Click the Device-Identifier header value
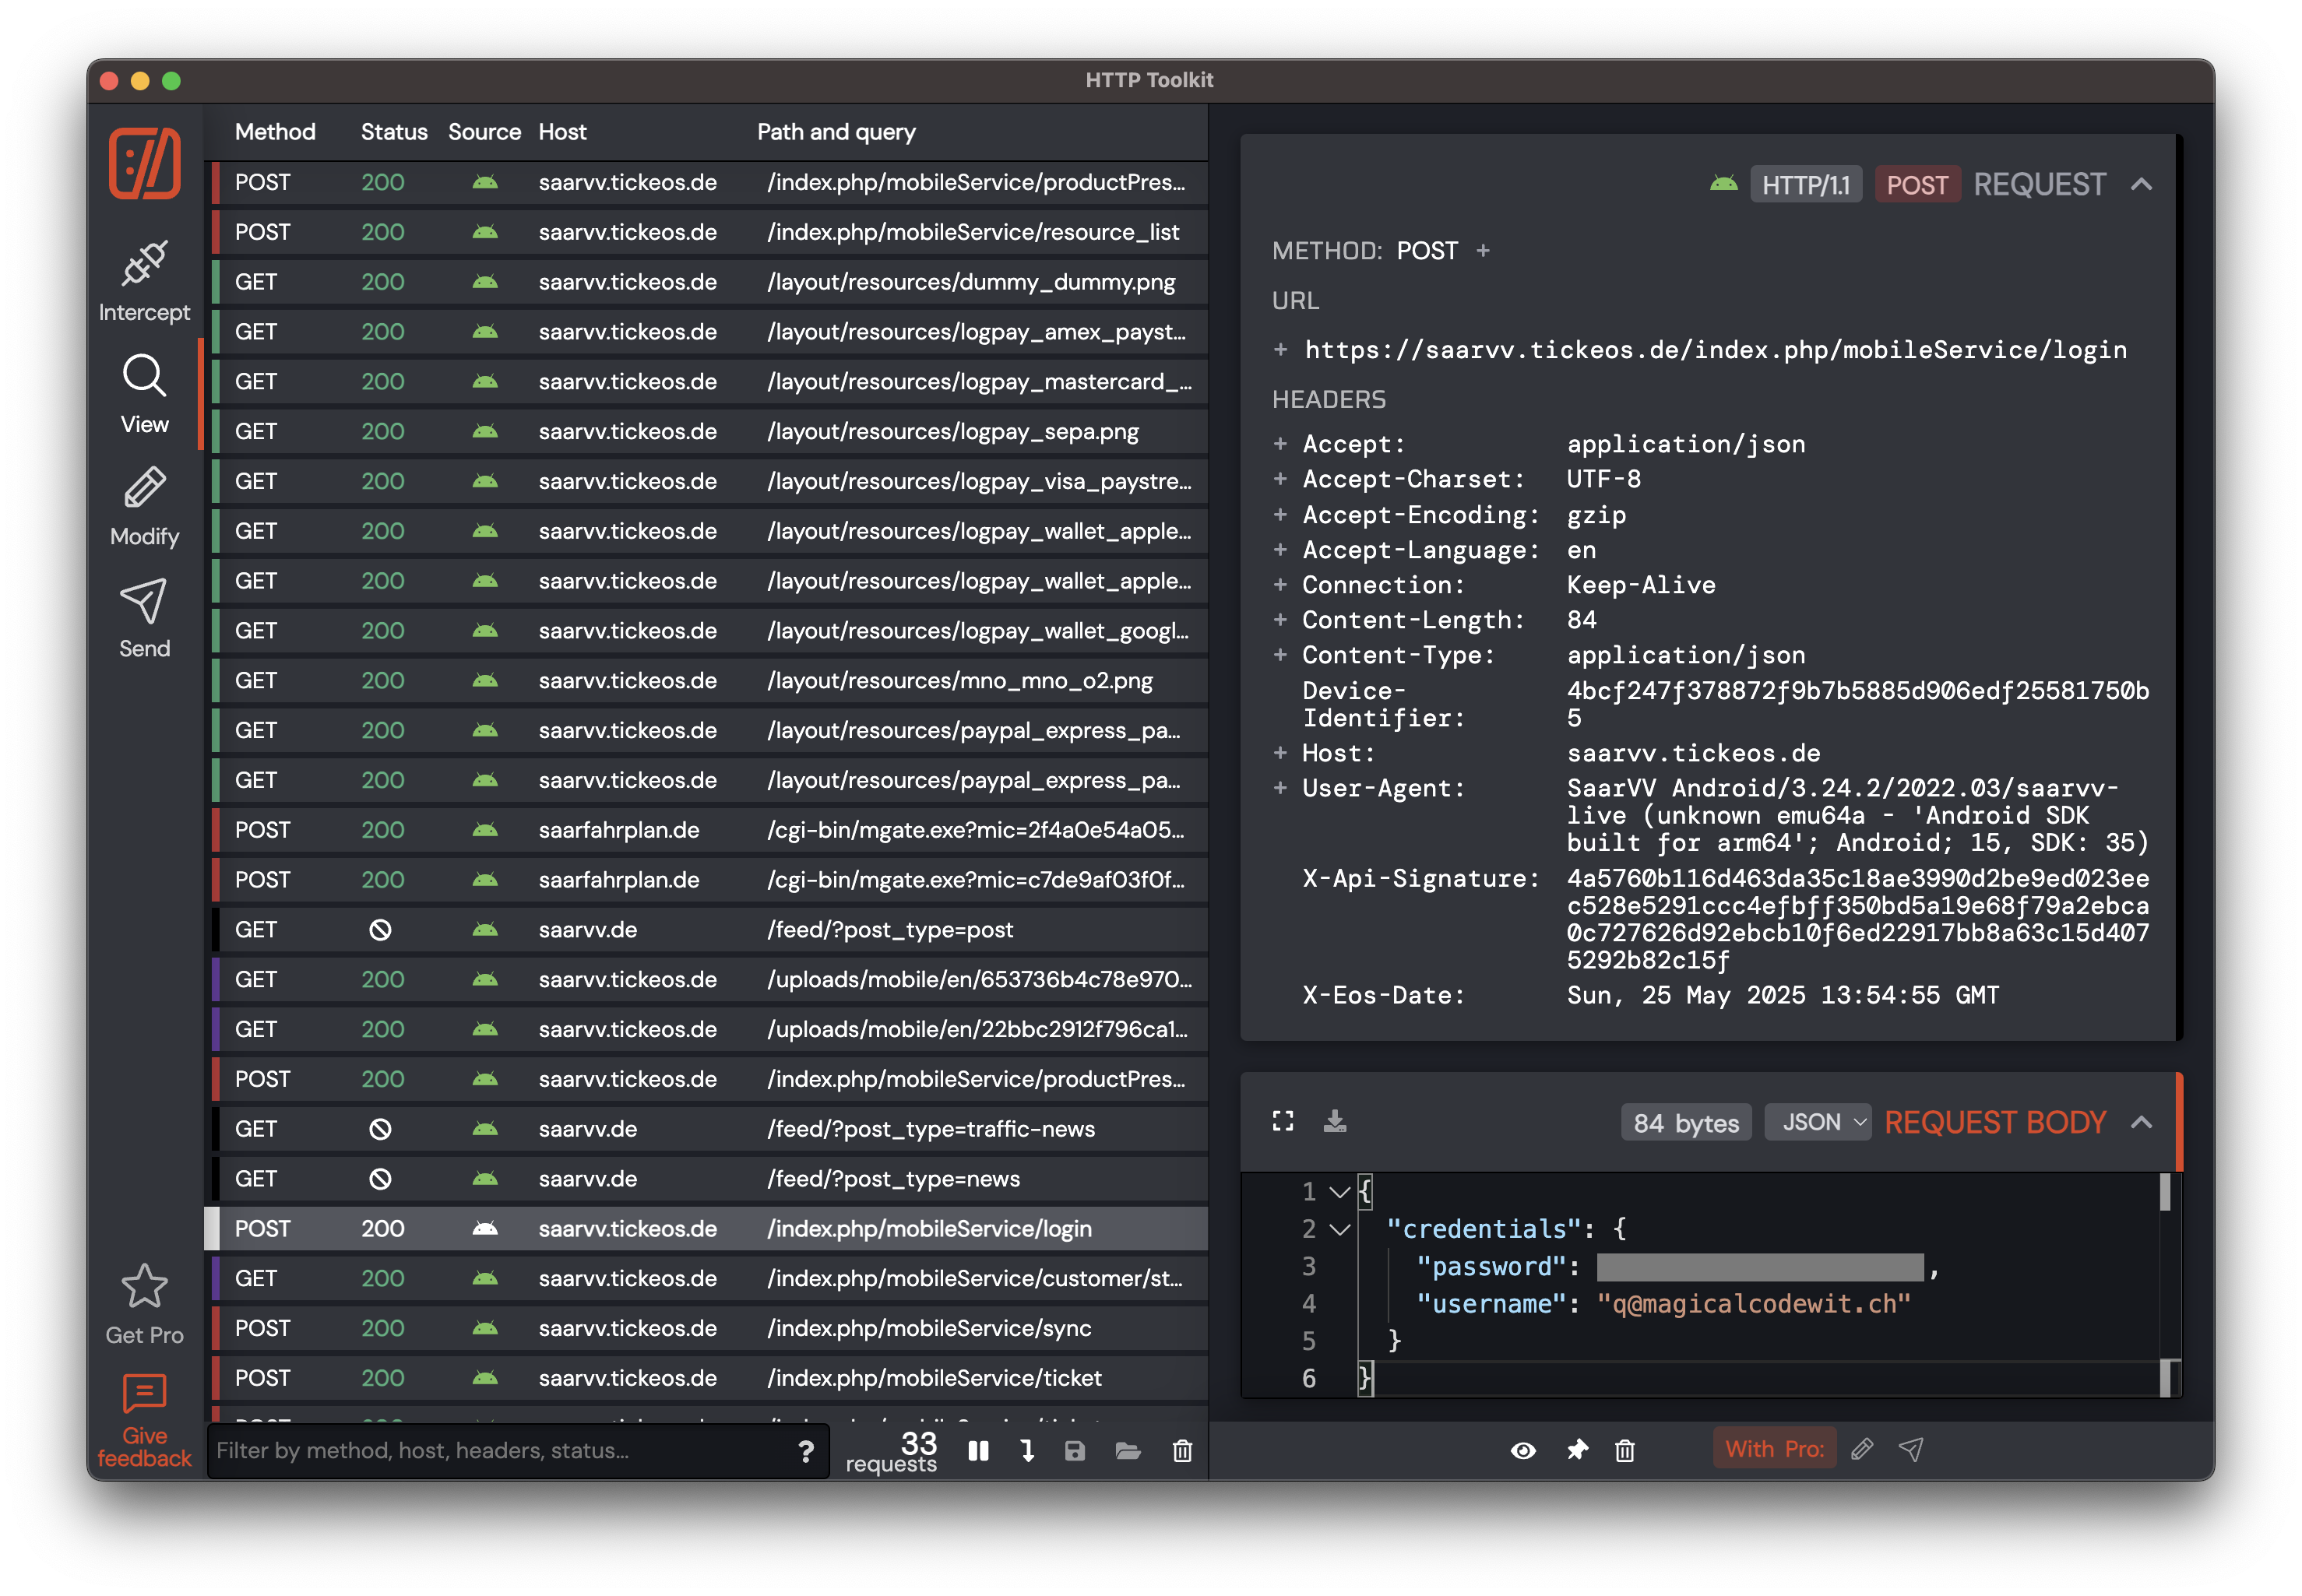Viewport: 2302px width, 1596px height. pyautogui.click(x=1857, y=704)
